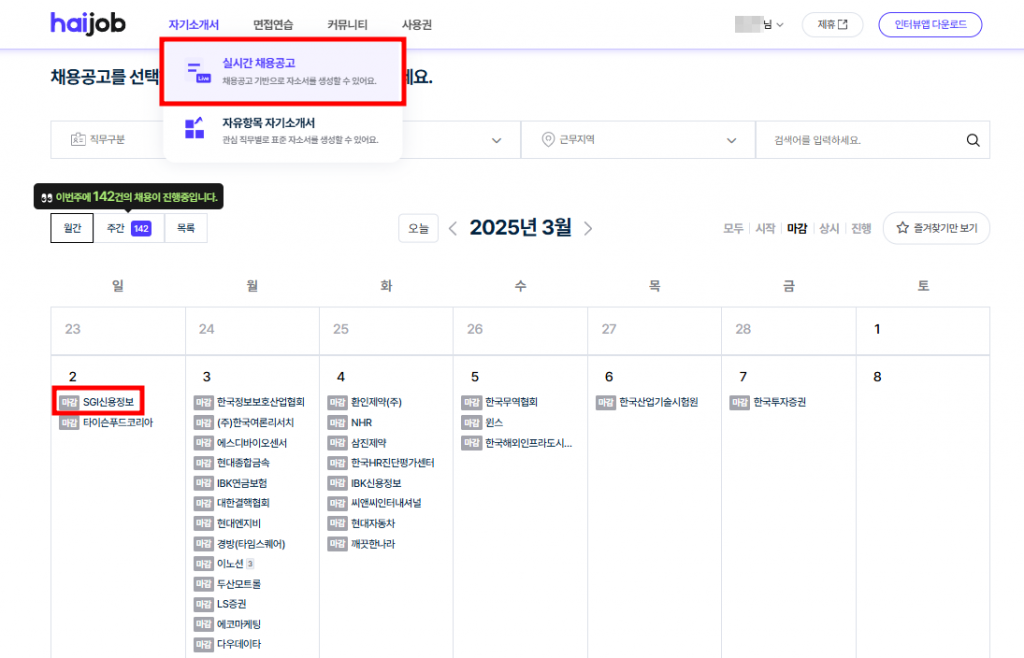This screenshot has width=1024, height=658.
Task: Click the 실시간 채용공고 live icon
Action: click(x=195, y=70)
